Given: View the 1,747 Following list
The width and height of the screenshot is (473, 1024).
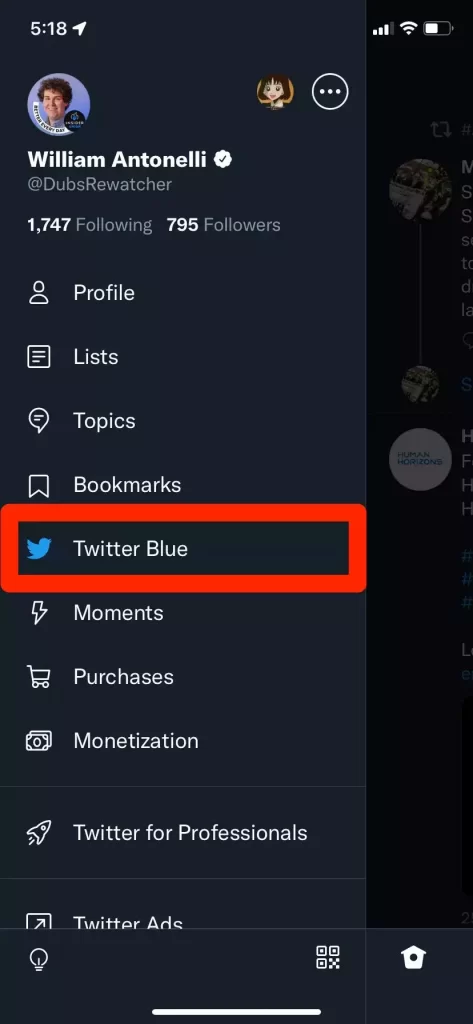Looking at the screenshot, I should tap(90, 225).
